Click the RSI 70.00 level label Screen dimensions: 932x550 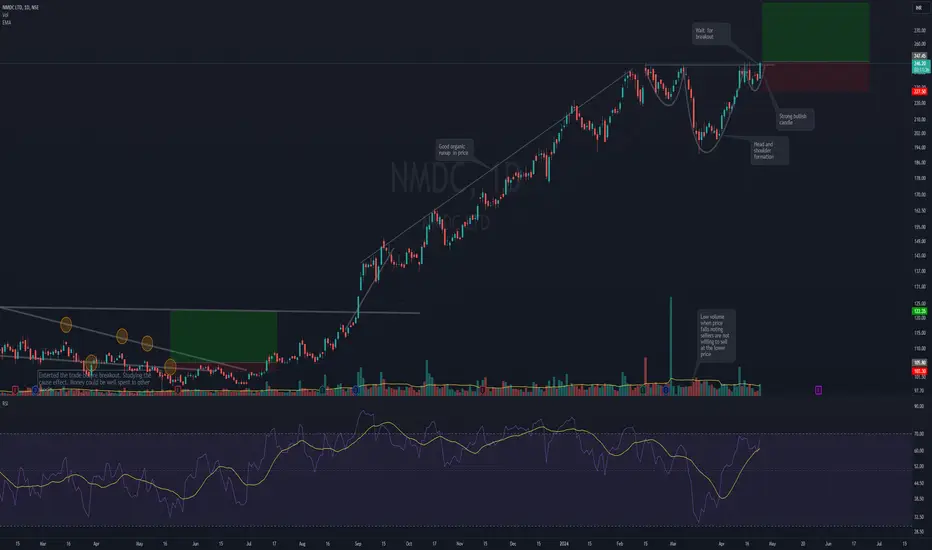(919, 433)
